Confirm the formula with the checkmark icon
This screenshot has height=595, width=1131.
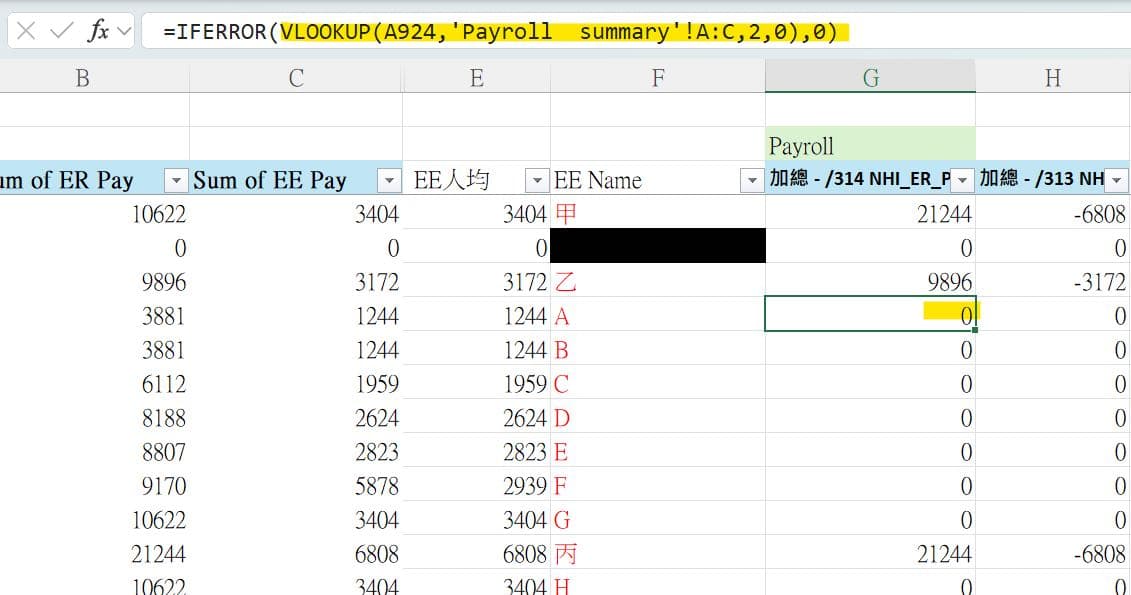pyautogui.click(x=61, y=31)
